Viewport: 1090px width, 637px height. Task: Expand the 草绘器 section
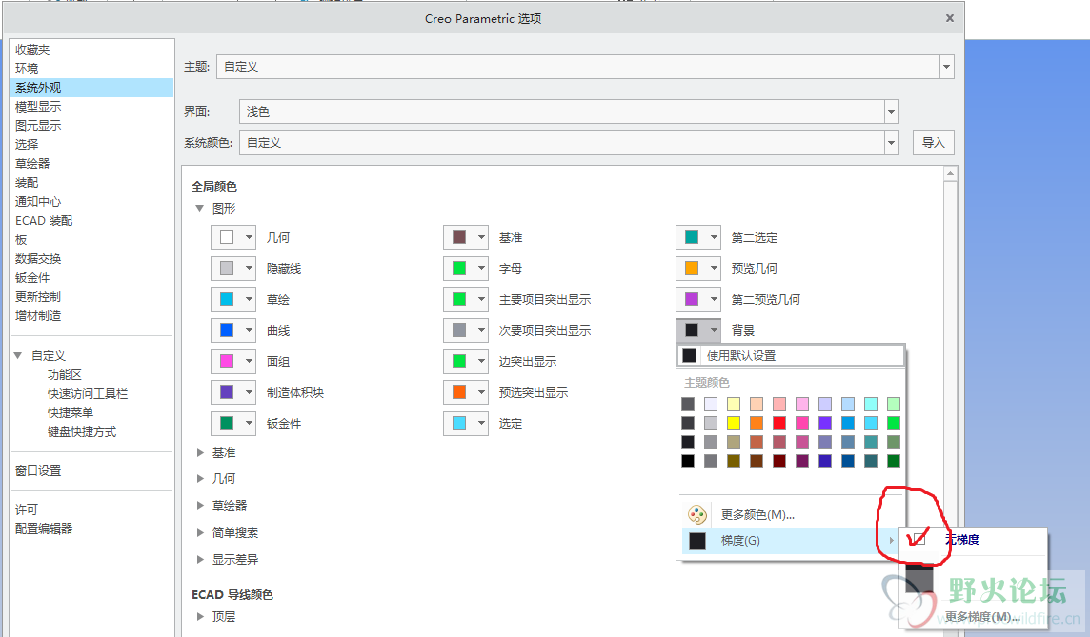click(200, 506)
